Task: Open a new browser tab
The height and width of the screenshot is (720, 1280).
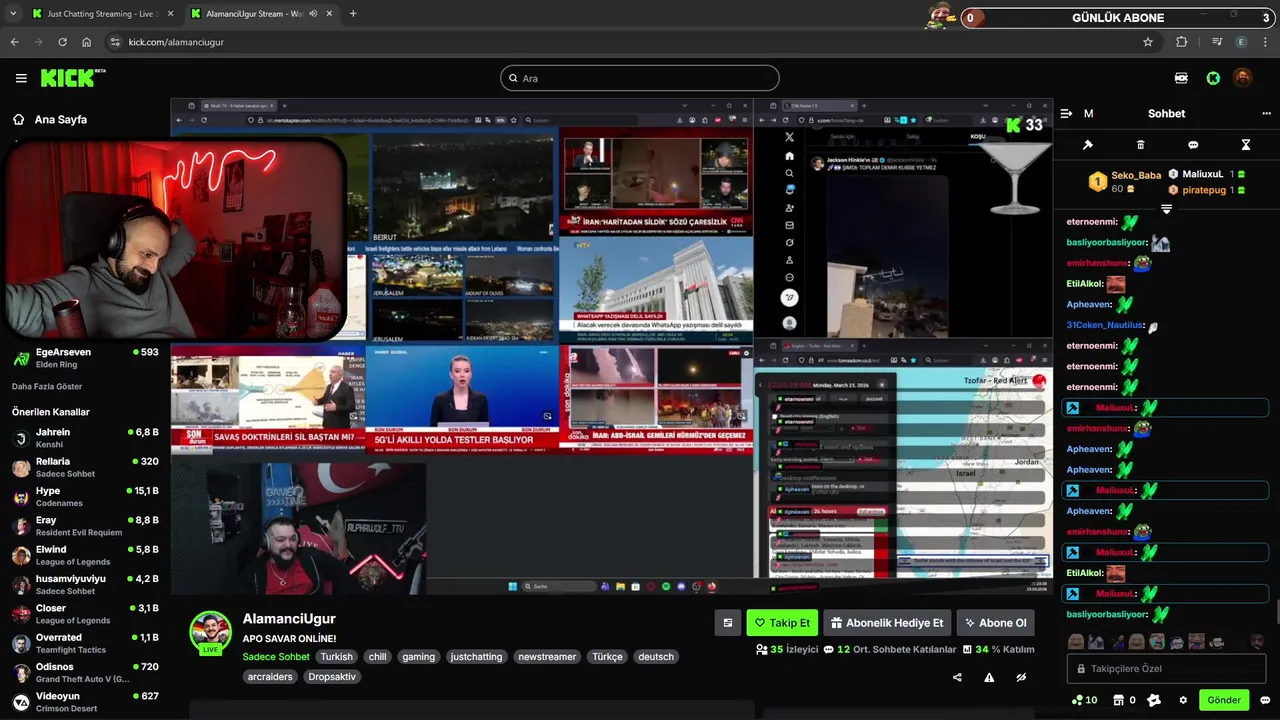Action: pyautogui.click(x=353, y=14)
